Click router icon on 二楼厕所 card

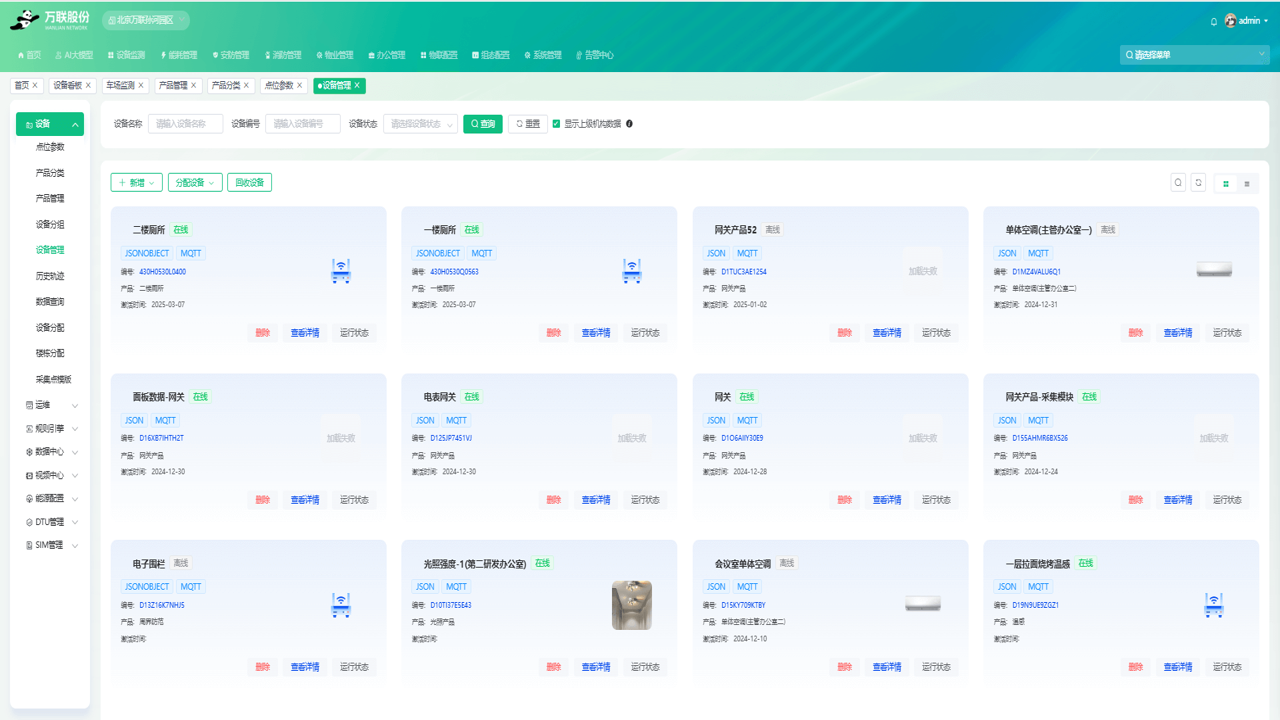[341, 271]
